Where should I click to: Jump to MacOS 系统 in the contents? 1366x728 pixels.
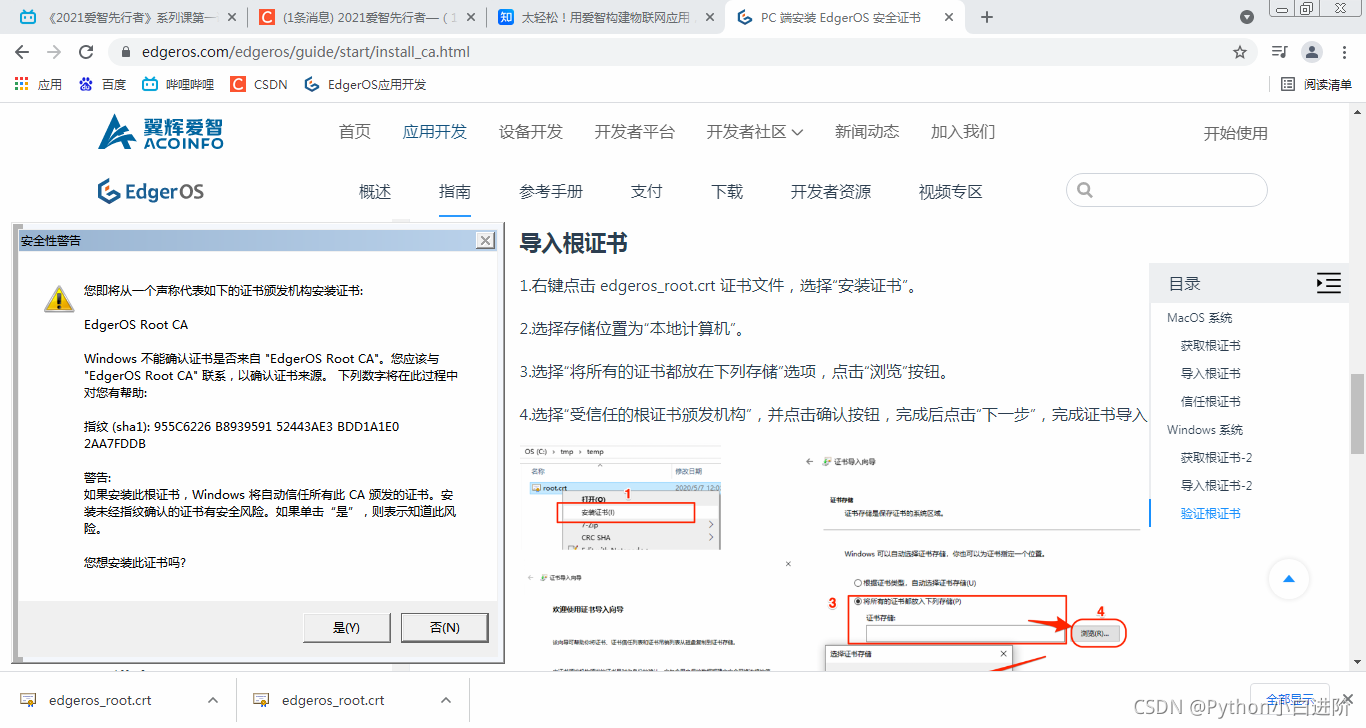1199,318
